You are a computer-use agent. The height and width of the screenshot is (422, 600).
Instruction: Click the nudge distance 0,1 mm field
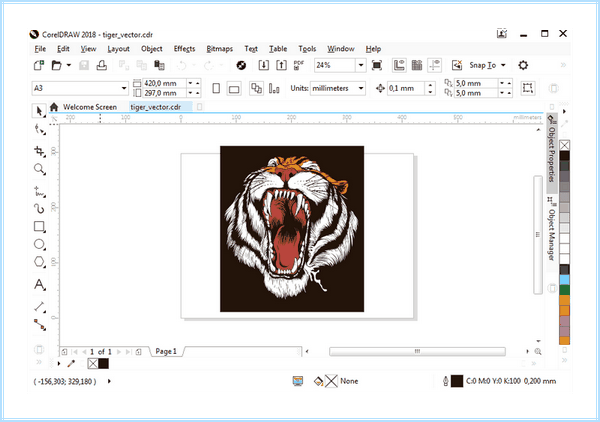(x=406, y=88)
